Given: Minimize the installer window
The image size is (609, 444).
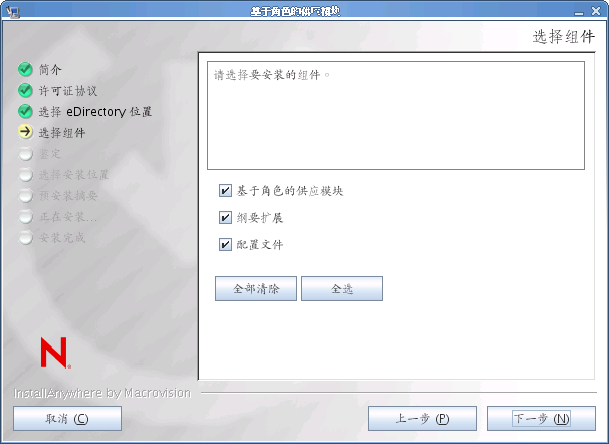Looking at the screenshot, I should tap(579, 12).
